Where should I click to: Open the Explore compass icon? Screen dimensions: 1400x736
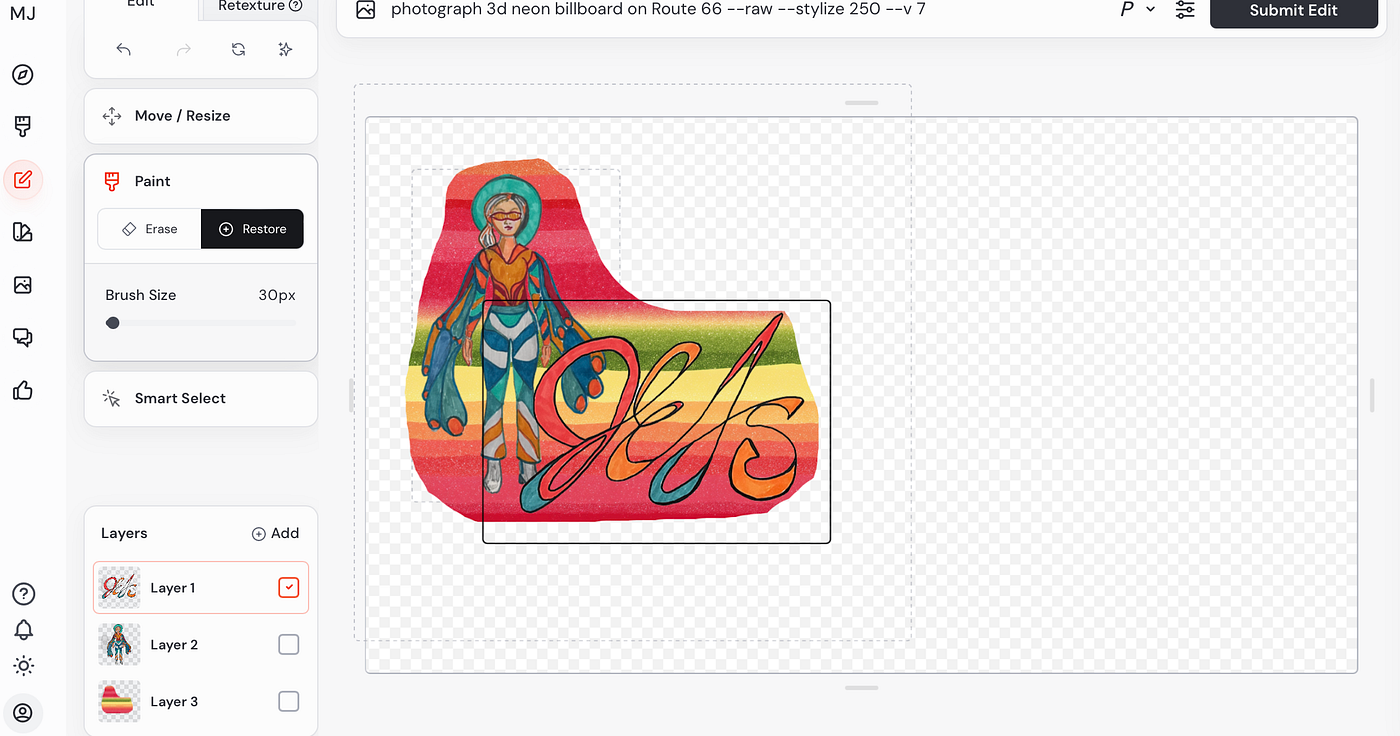pos(23,75)
